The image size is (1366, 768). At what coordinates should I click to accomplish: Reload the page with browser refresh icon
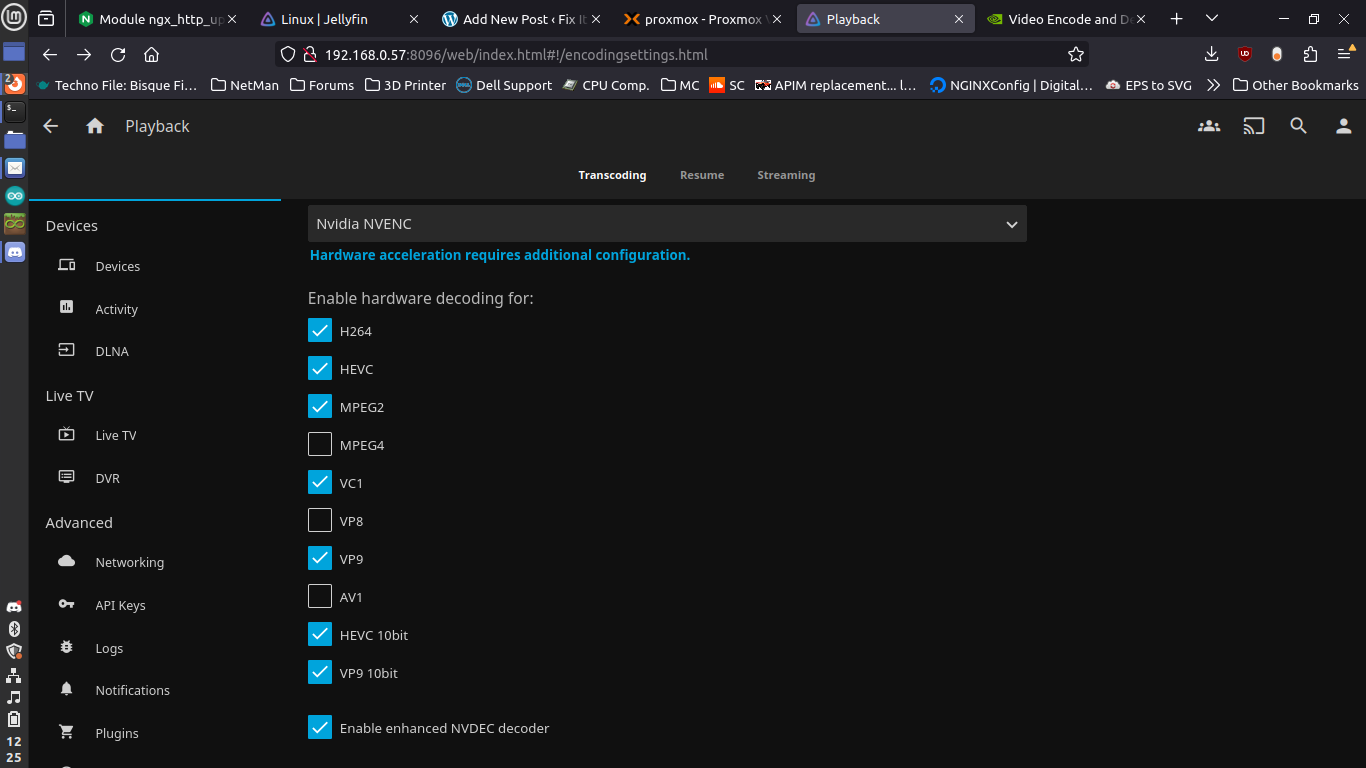coord(118,55)
